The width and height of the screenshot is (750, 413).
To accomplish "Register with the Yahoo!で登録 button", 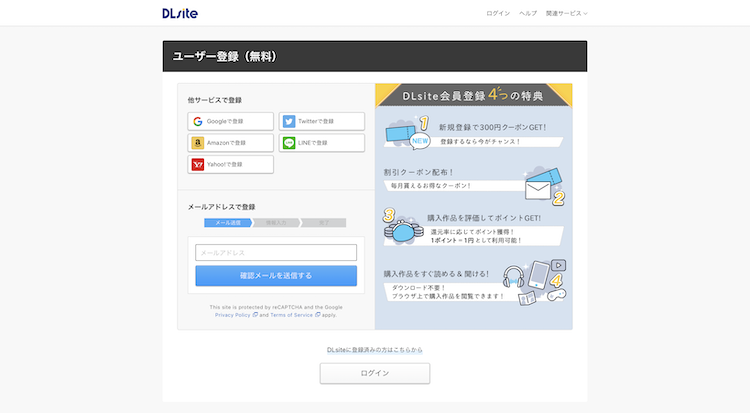I will (x=231, y=164).
